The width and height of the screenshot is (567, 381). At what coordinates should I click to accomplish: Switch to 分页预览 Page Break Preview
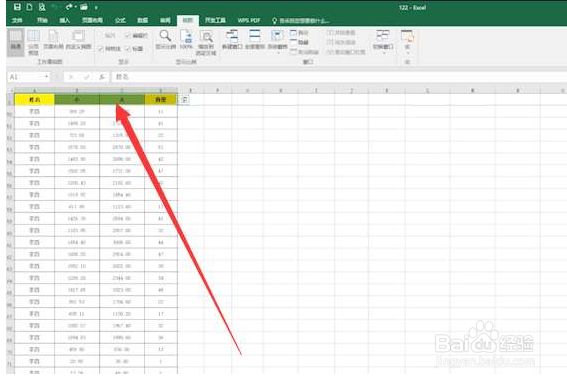click(x=33, y=43)
